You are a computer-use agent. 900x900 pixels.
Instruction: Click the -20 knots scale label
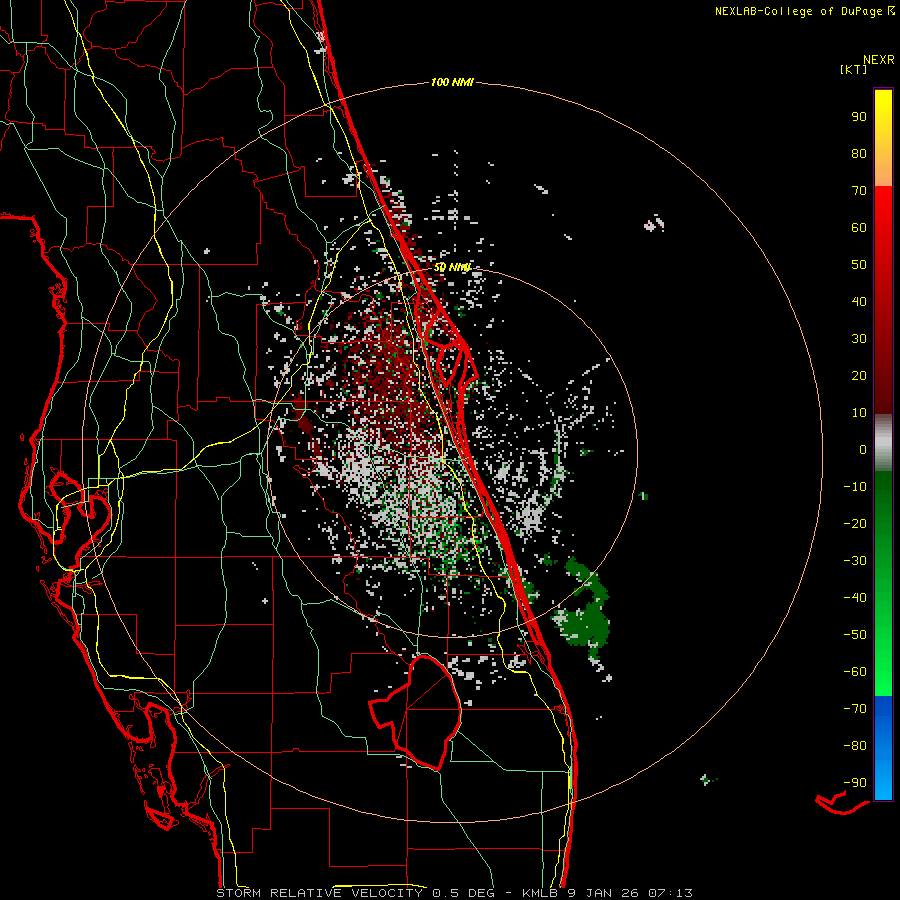[855, 524]
